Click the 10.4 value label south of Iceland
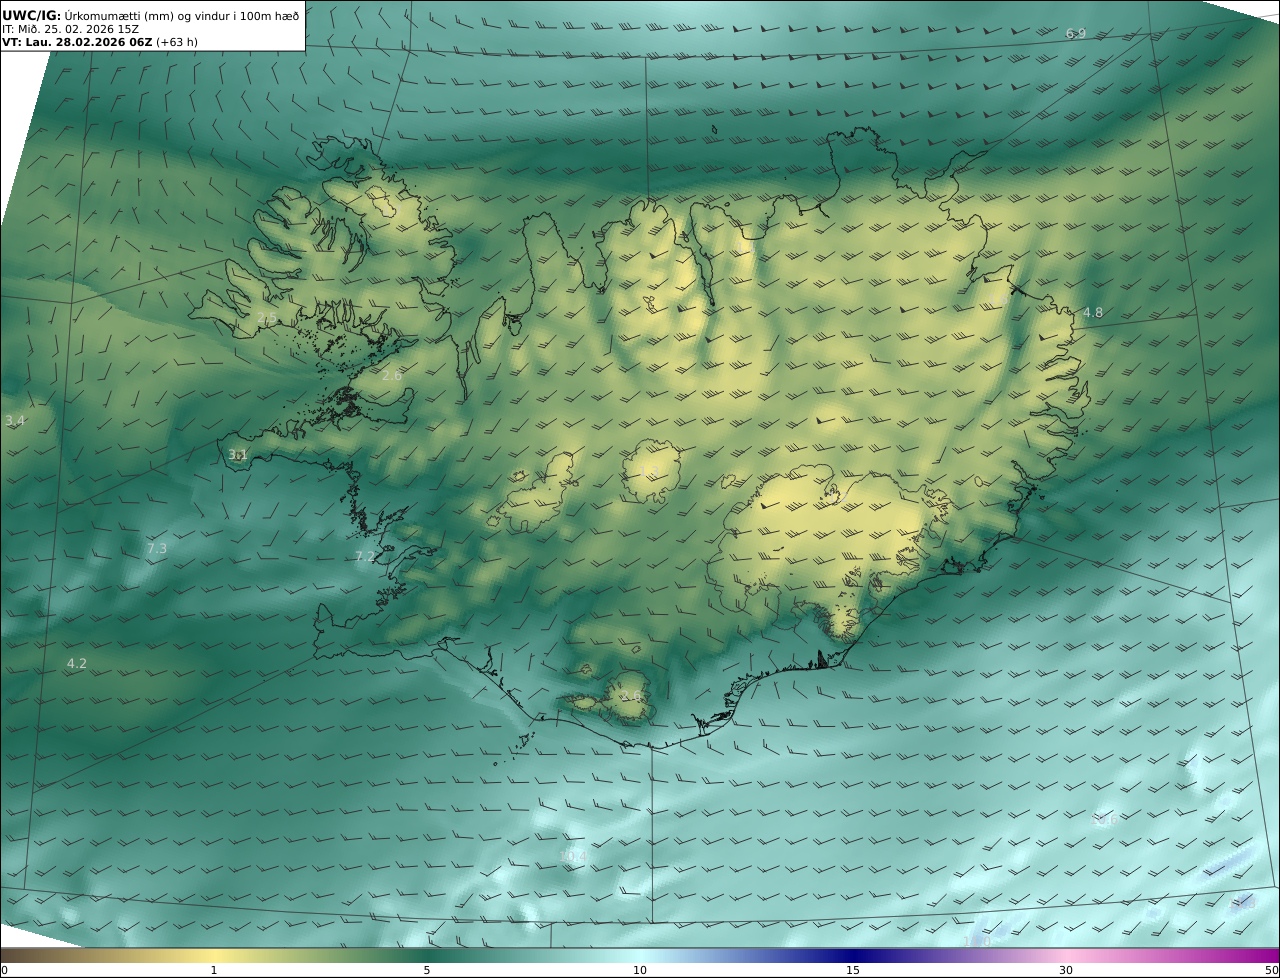Viewport: 1280px width, 978px height. (574, 857)
